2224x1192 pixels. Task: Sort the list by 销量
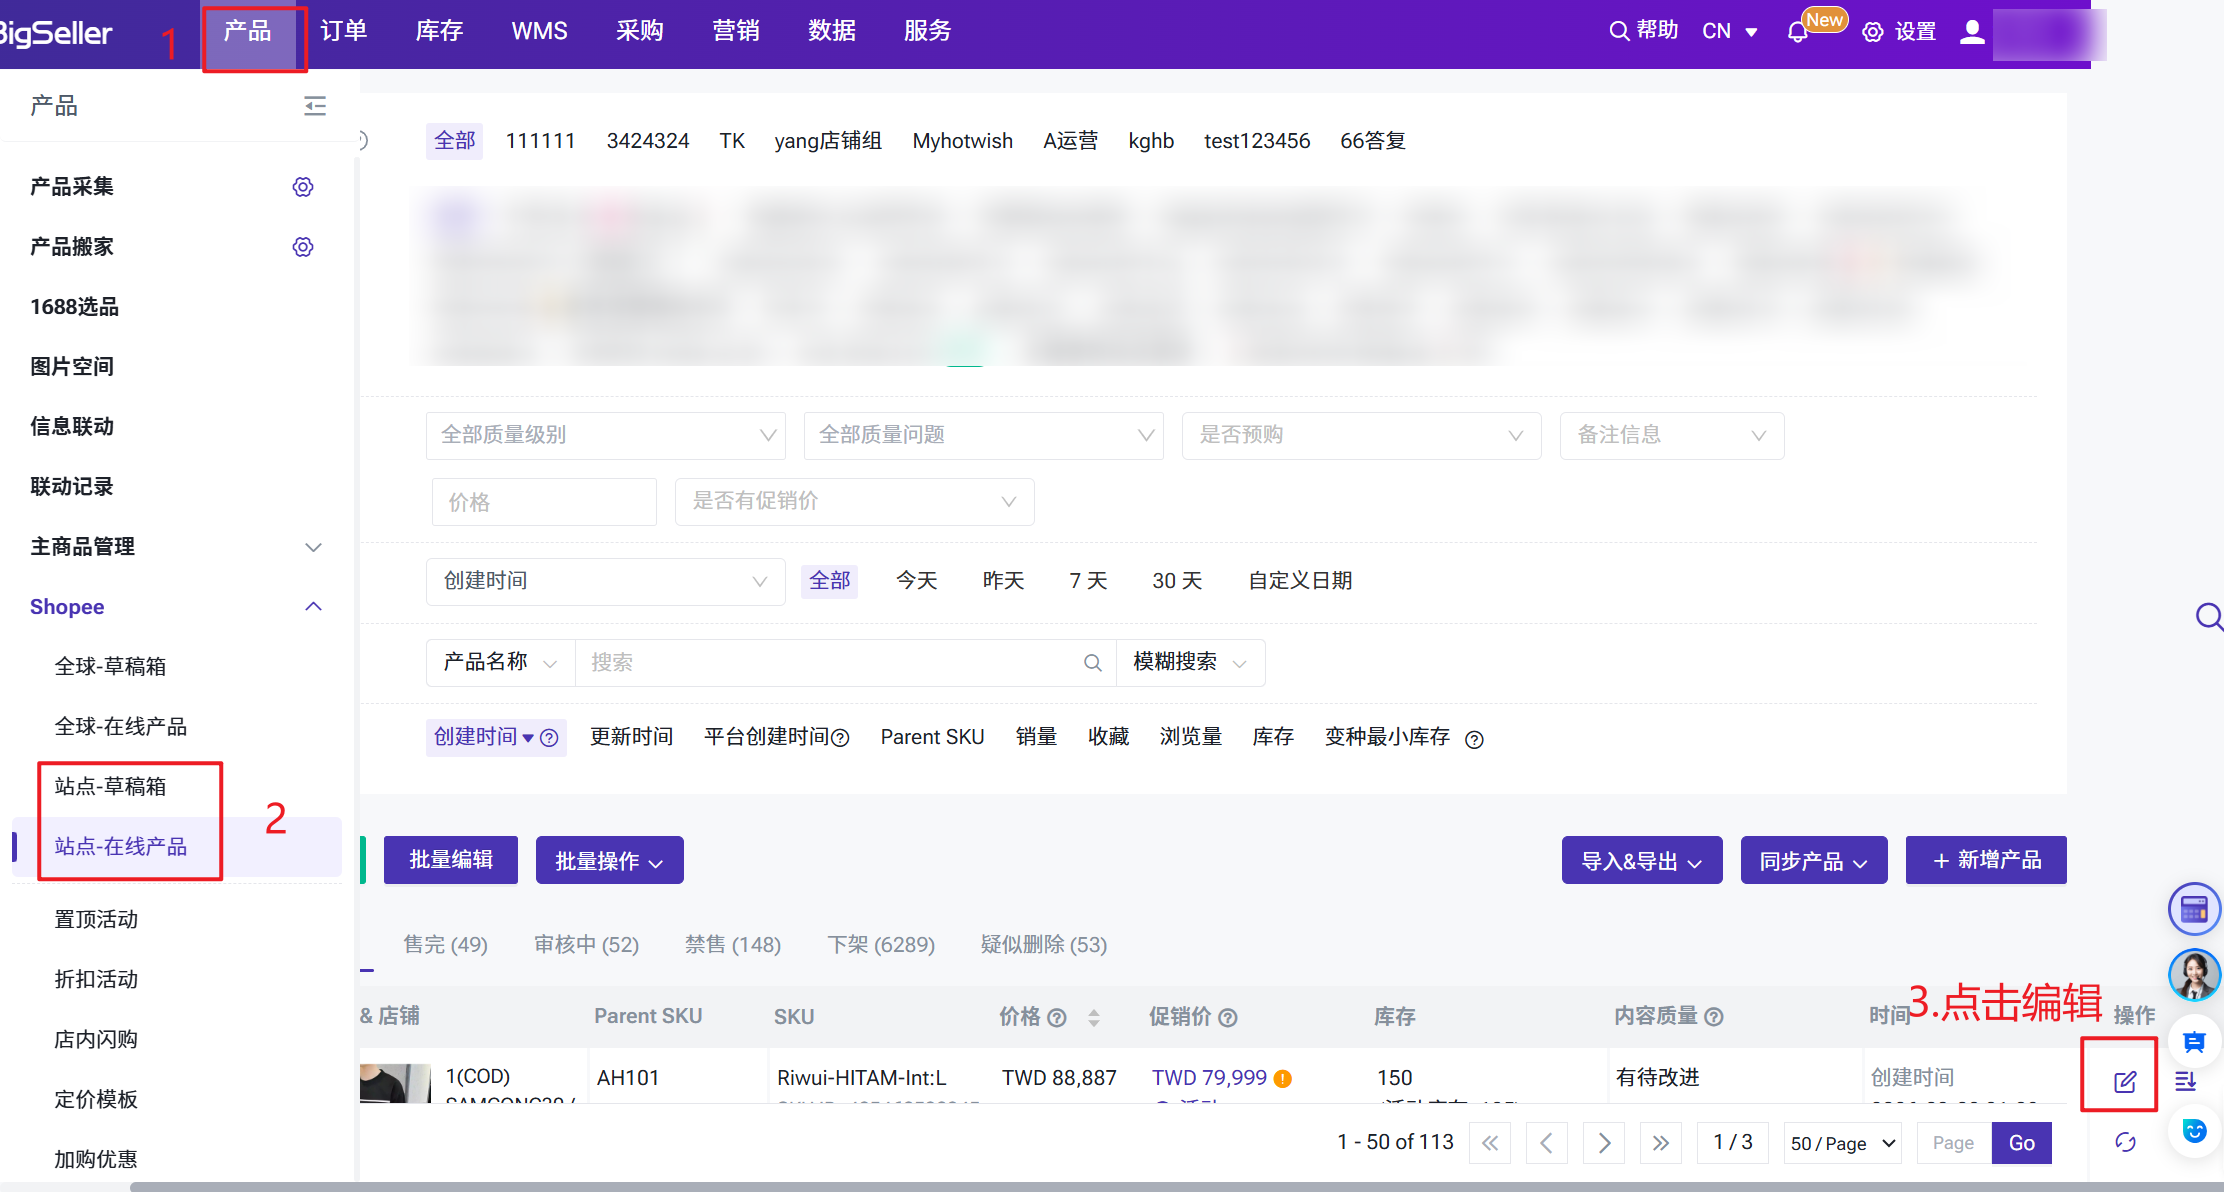pos(1036,737)
